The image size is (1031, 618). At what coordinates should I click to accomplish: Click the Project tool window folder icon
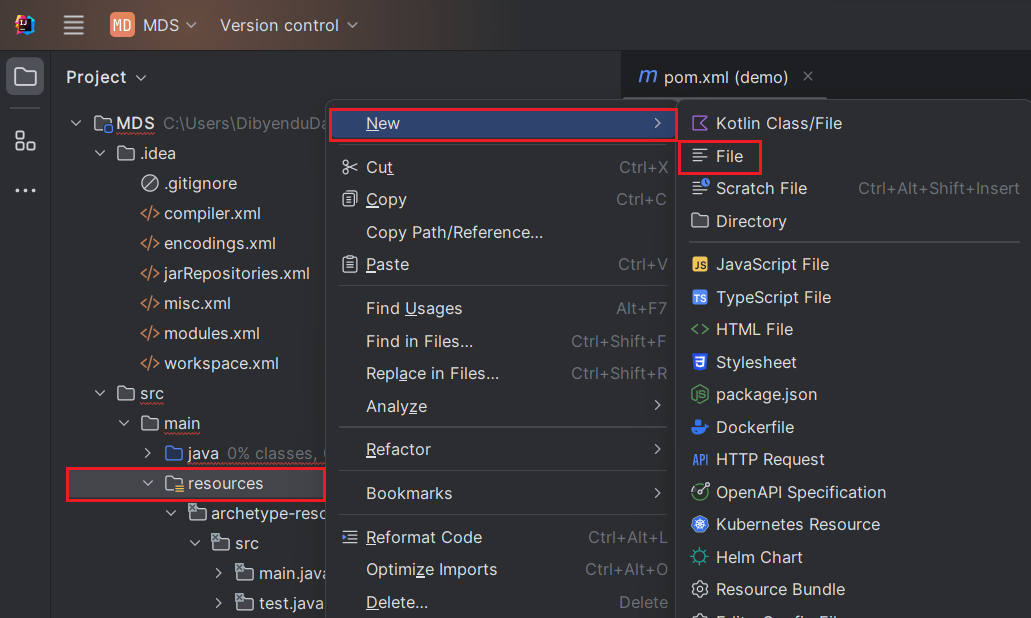[x=25, y=77]
